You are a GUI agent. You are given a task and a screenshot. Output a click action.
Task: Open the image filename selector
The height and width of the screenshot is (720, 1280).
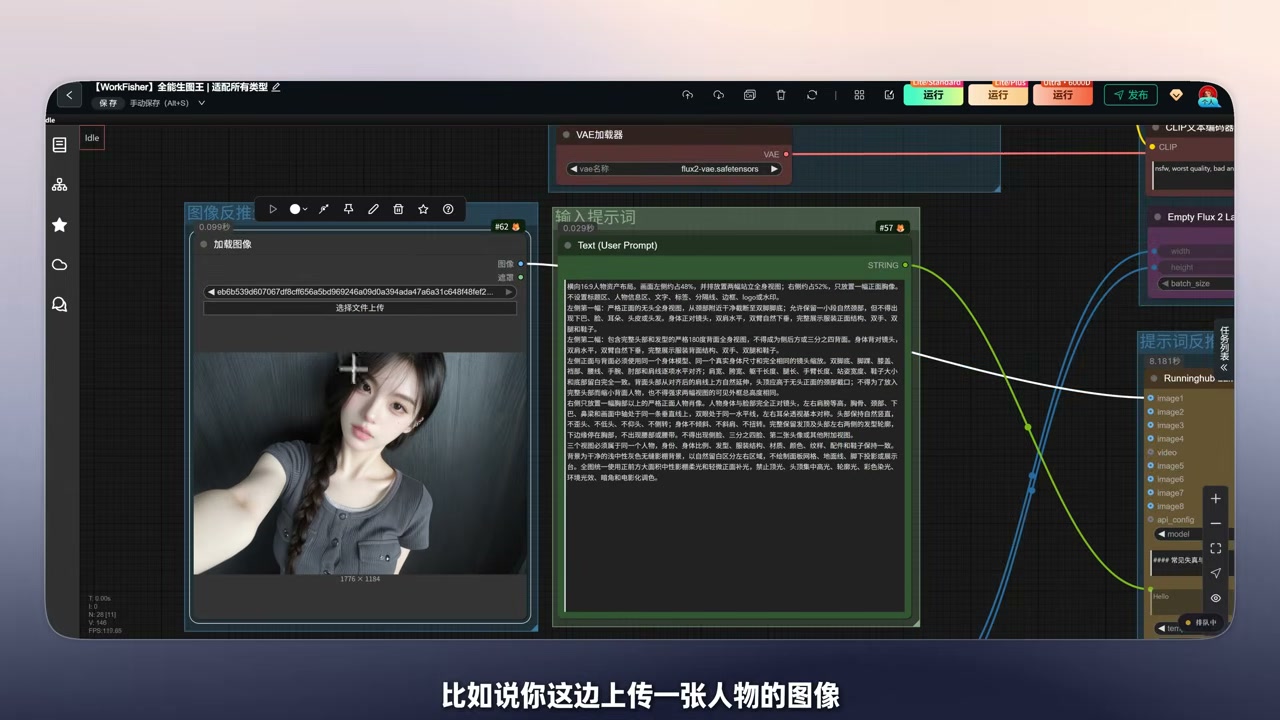pyautogui.click(x=360, y=292)
